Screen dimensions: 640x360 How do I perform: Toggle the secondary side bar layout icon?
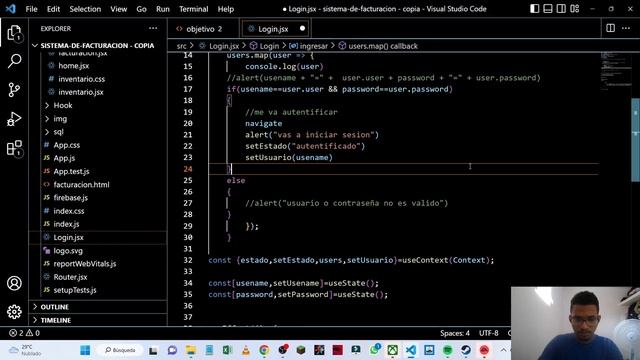(x=561, y=9)
